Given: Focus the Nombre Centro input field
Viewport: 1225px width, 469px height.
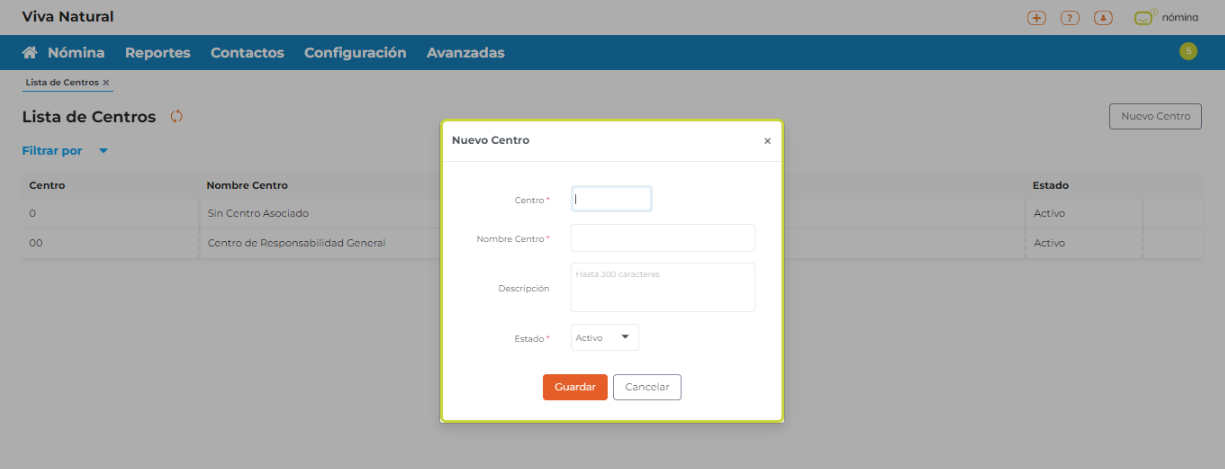Looking at the screenshot, I should click(662, 238).
